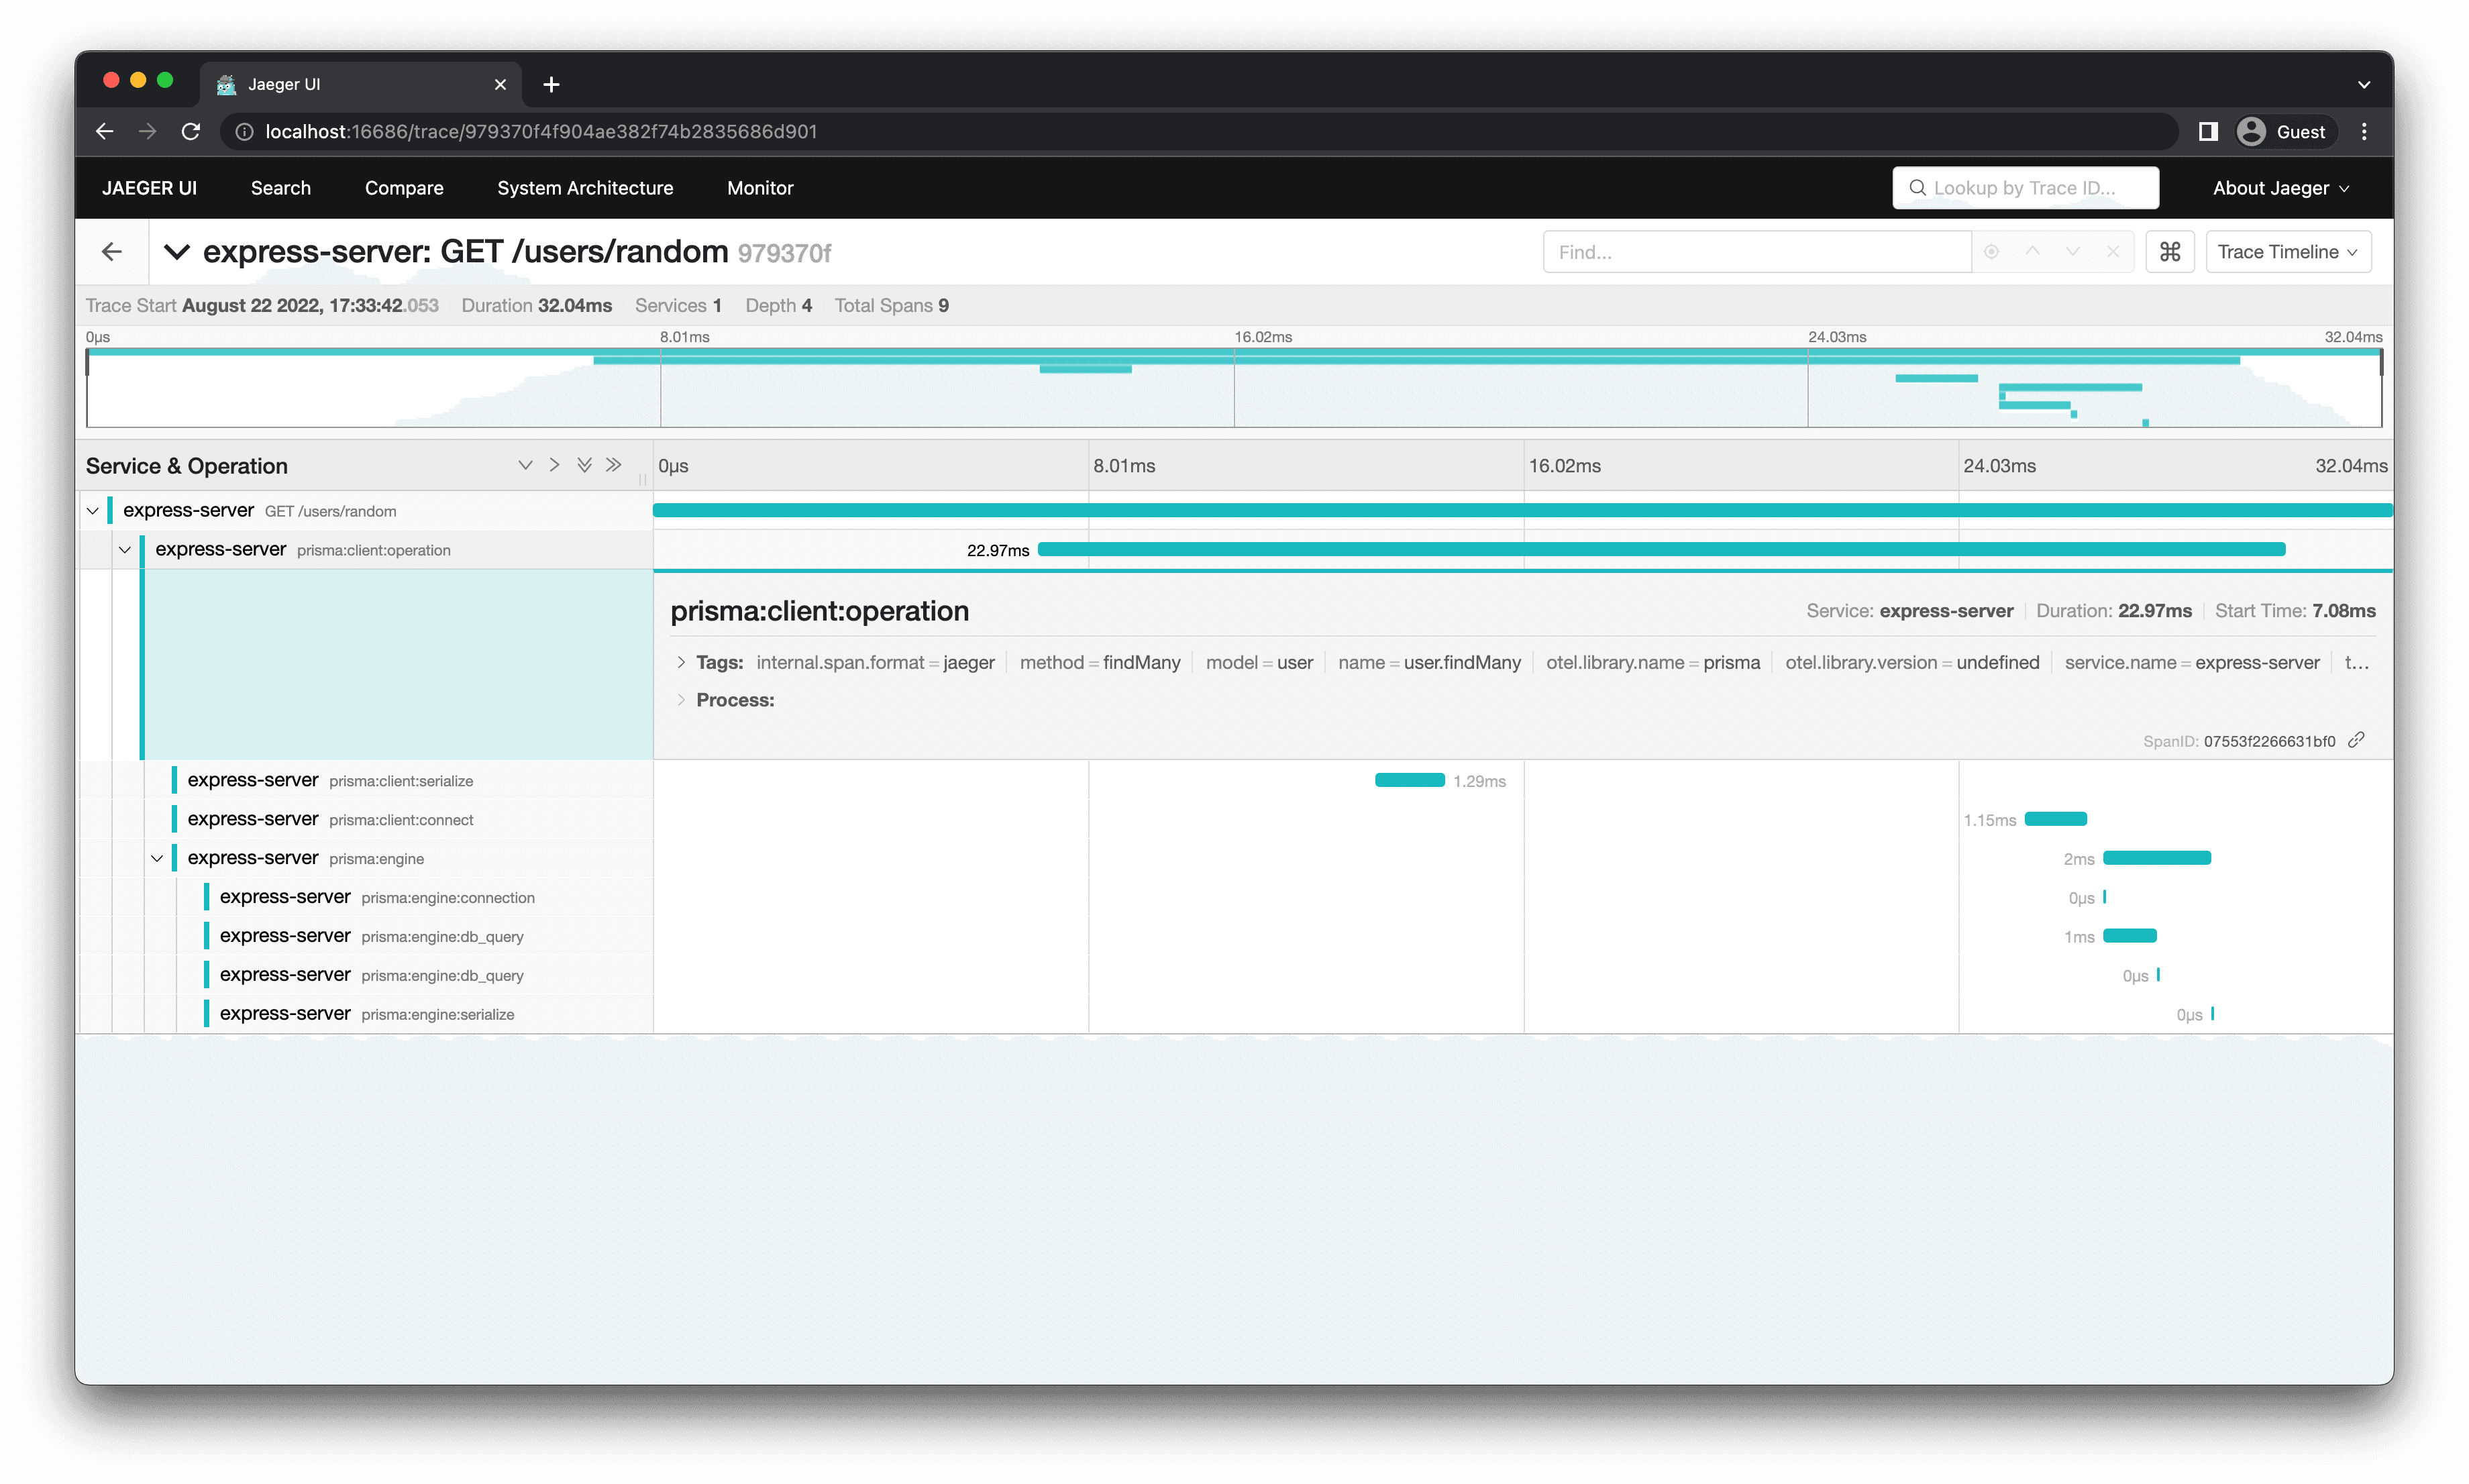Collapse the express-server GET /users/random root span
2469x1484 pixels.
coord(93,510)
